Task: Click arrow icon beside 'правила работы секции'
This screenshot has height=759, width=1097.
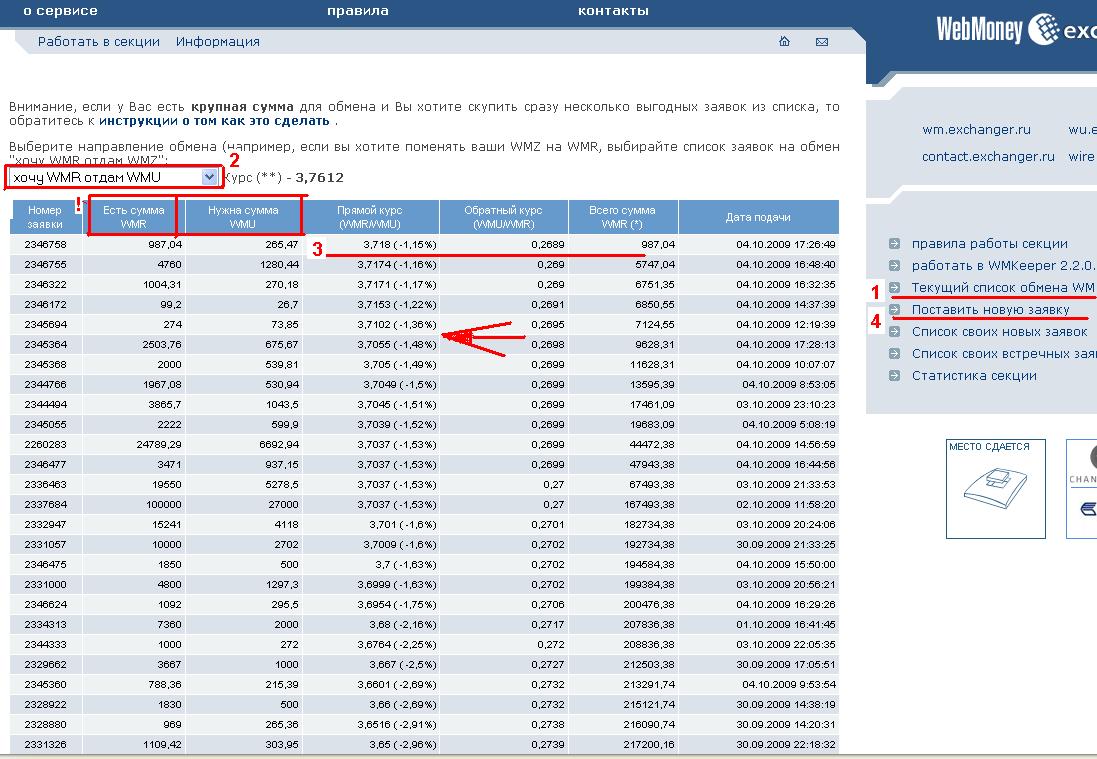Action: [x=894, y=243]
